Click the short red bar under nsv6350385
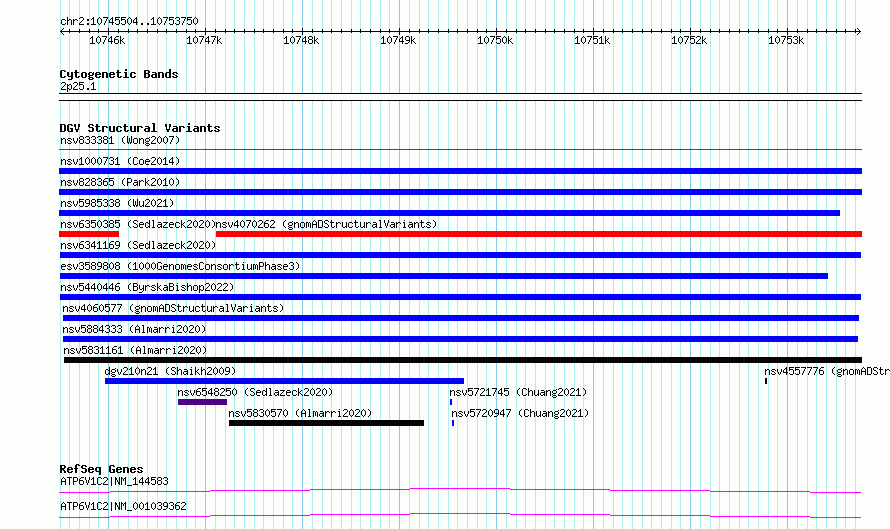The image size is (890, 529). point(89,234)
